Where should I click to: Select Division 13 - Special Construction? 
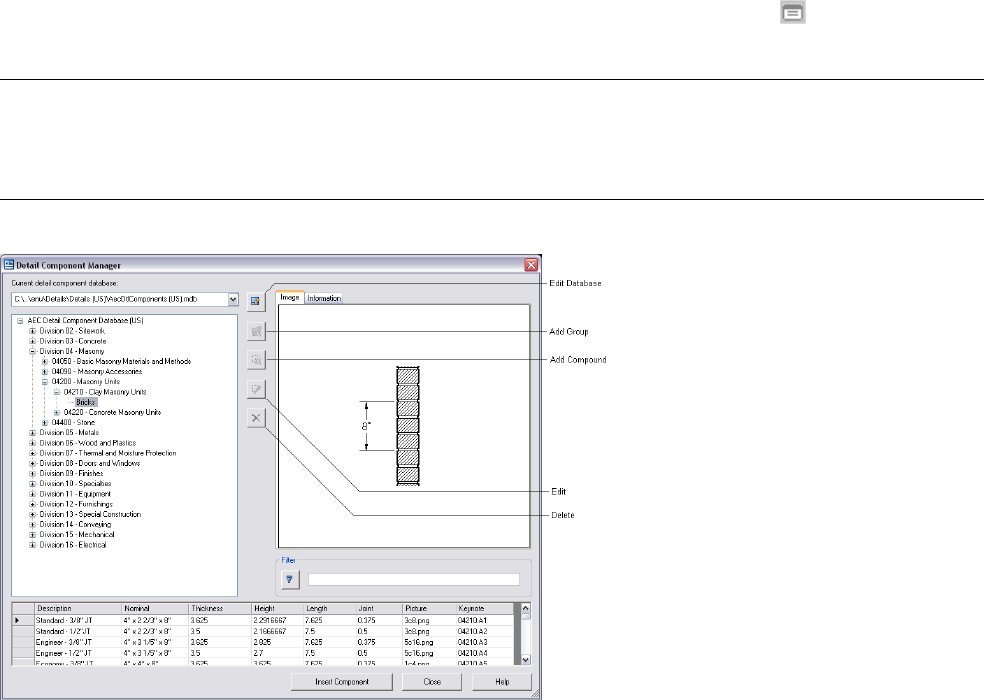click(x=90, y=514)
